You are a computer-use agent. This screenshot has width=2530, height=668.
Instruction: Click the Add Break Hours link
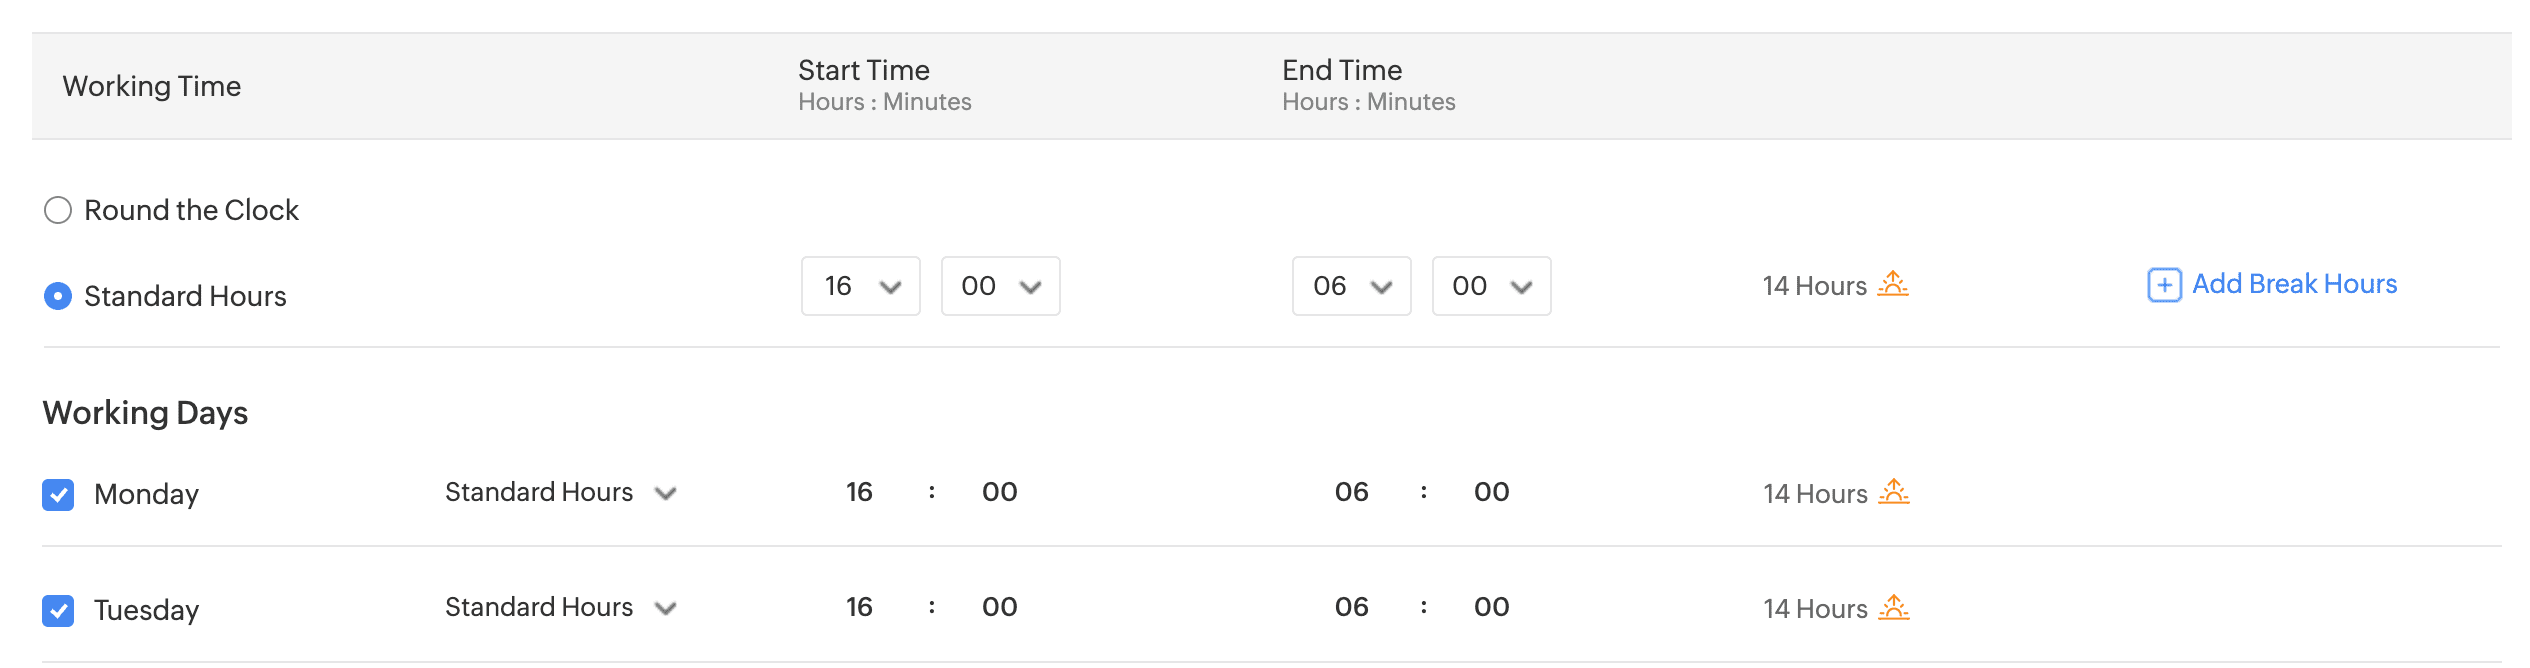click(2294, 284)
